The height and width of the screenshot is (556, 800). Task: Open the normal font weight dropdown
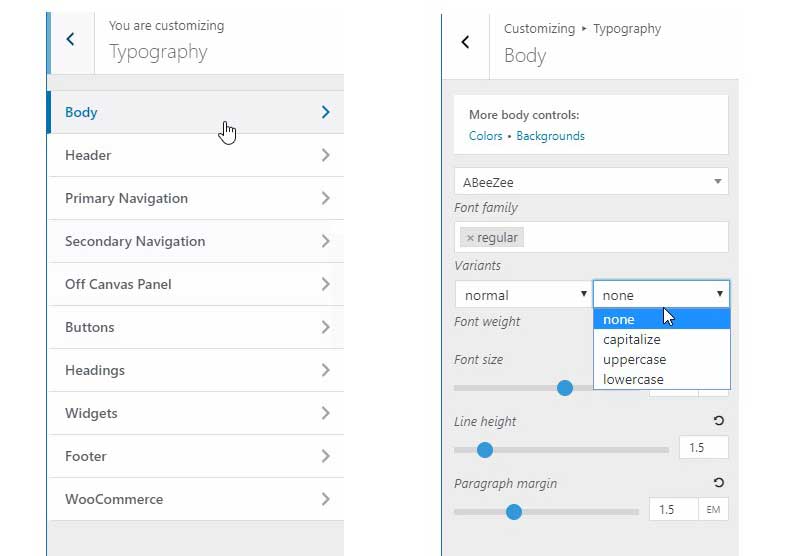pos(522,295)
